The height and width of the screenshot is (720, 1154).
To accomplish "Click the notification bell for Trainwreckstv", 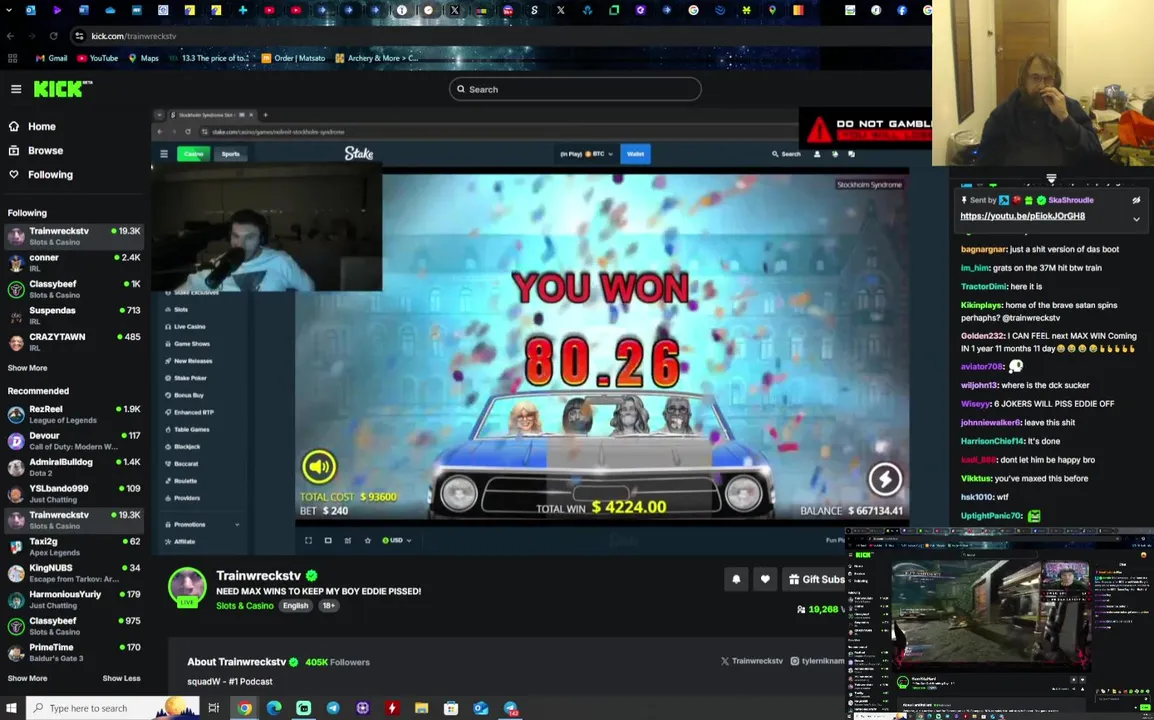I will pos(736,579).
